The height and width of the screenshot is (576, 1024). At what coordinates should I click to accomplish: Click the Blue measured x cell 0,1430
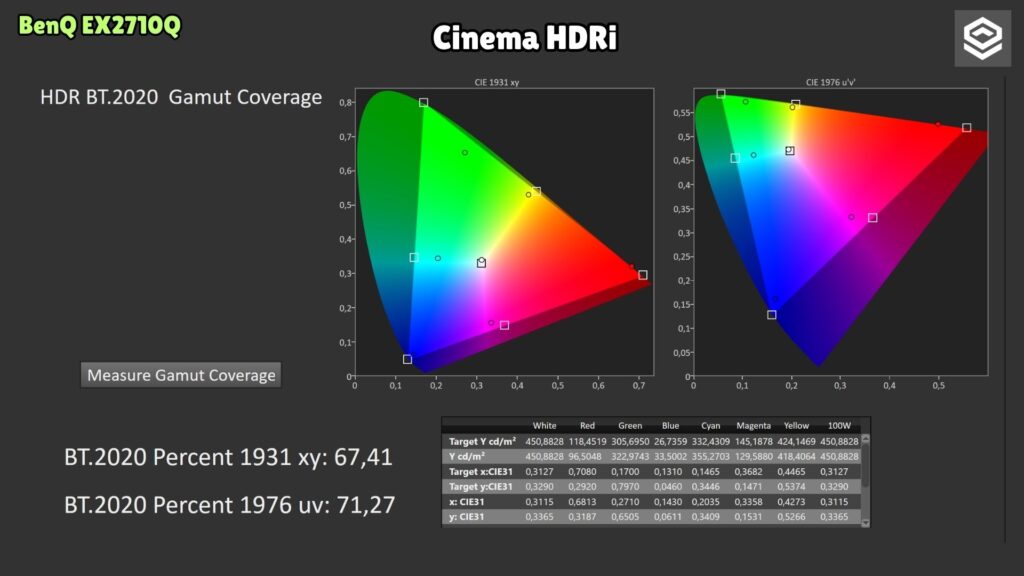coord(668,502)
